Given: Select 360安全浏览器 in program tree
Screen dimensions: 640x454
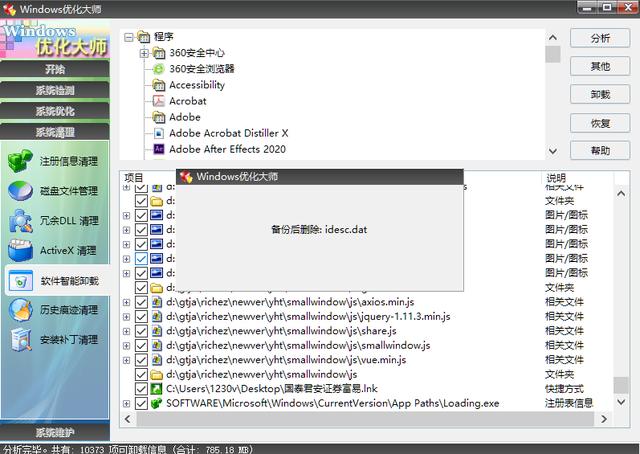Looking at the screenshot, I should [x=202, y=69].
